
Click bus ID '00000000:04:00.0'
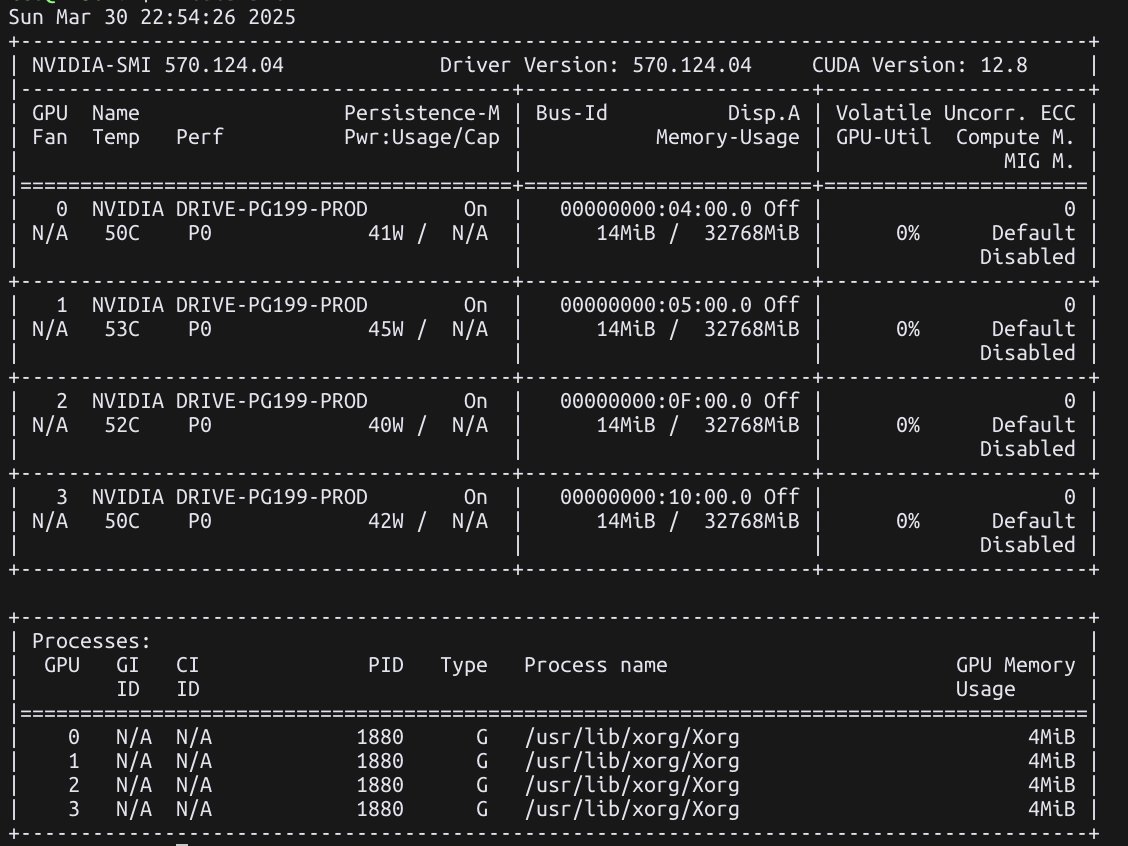tap(656, 209)
